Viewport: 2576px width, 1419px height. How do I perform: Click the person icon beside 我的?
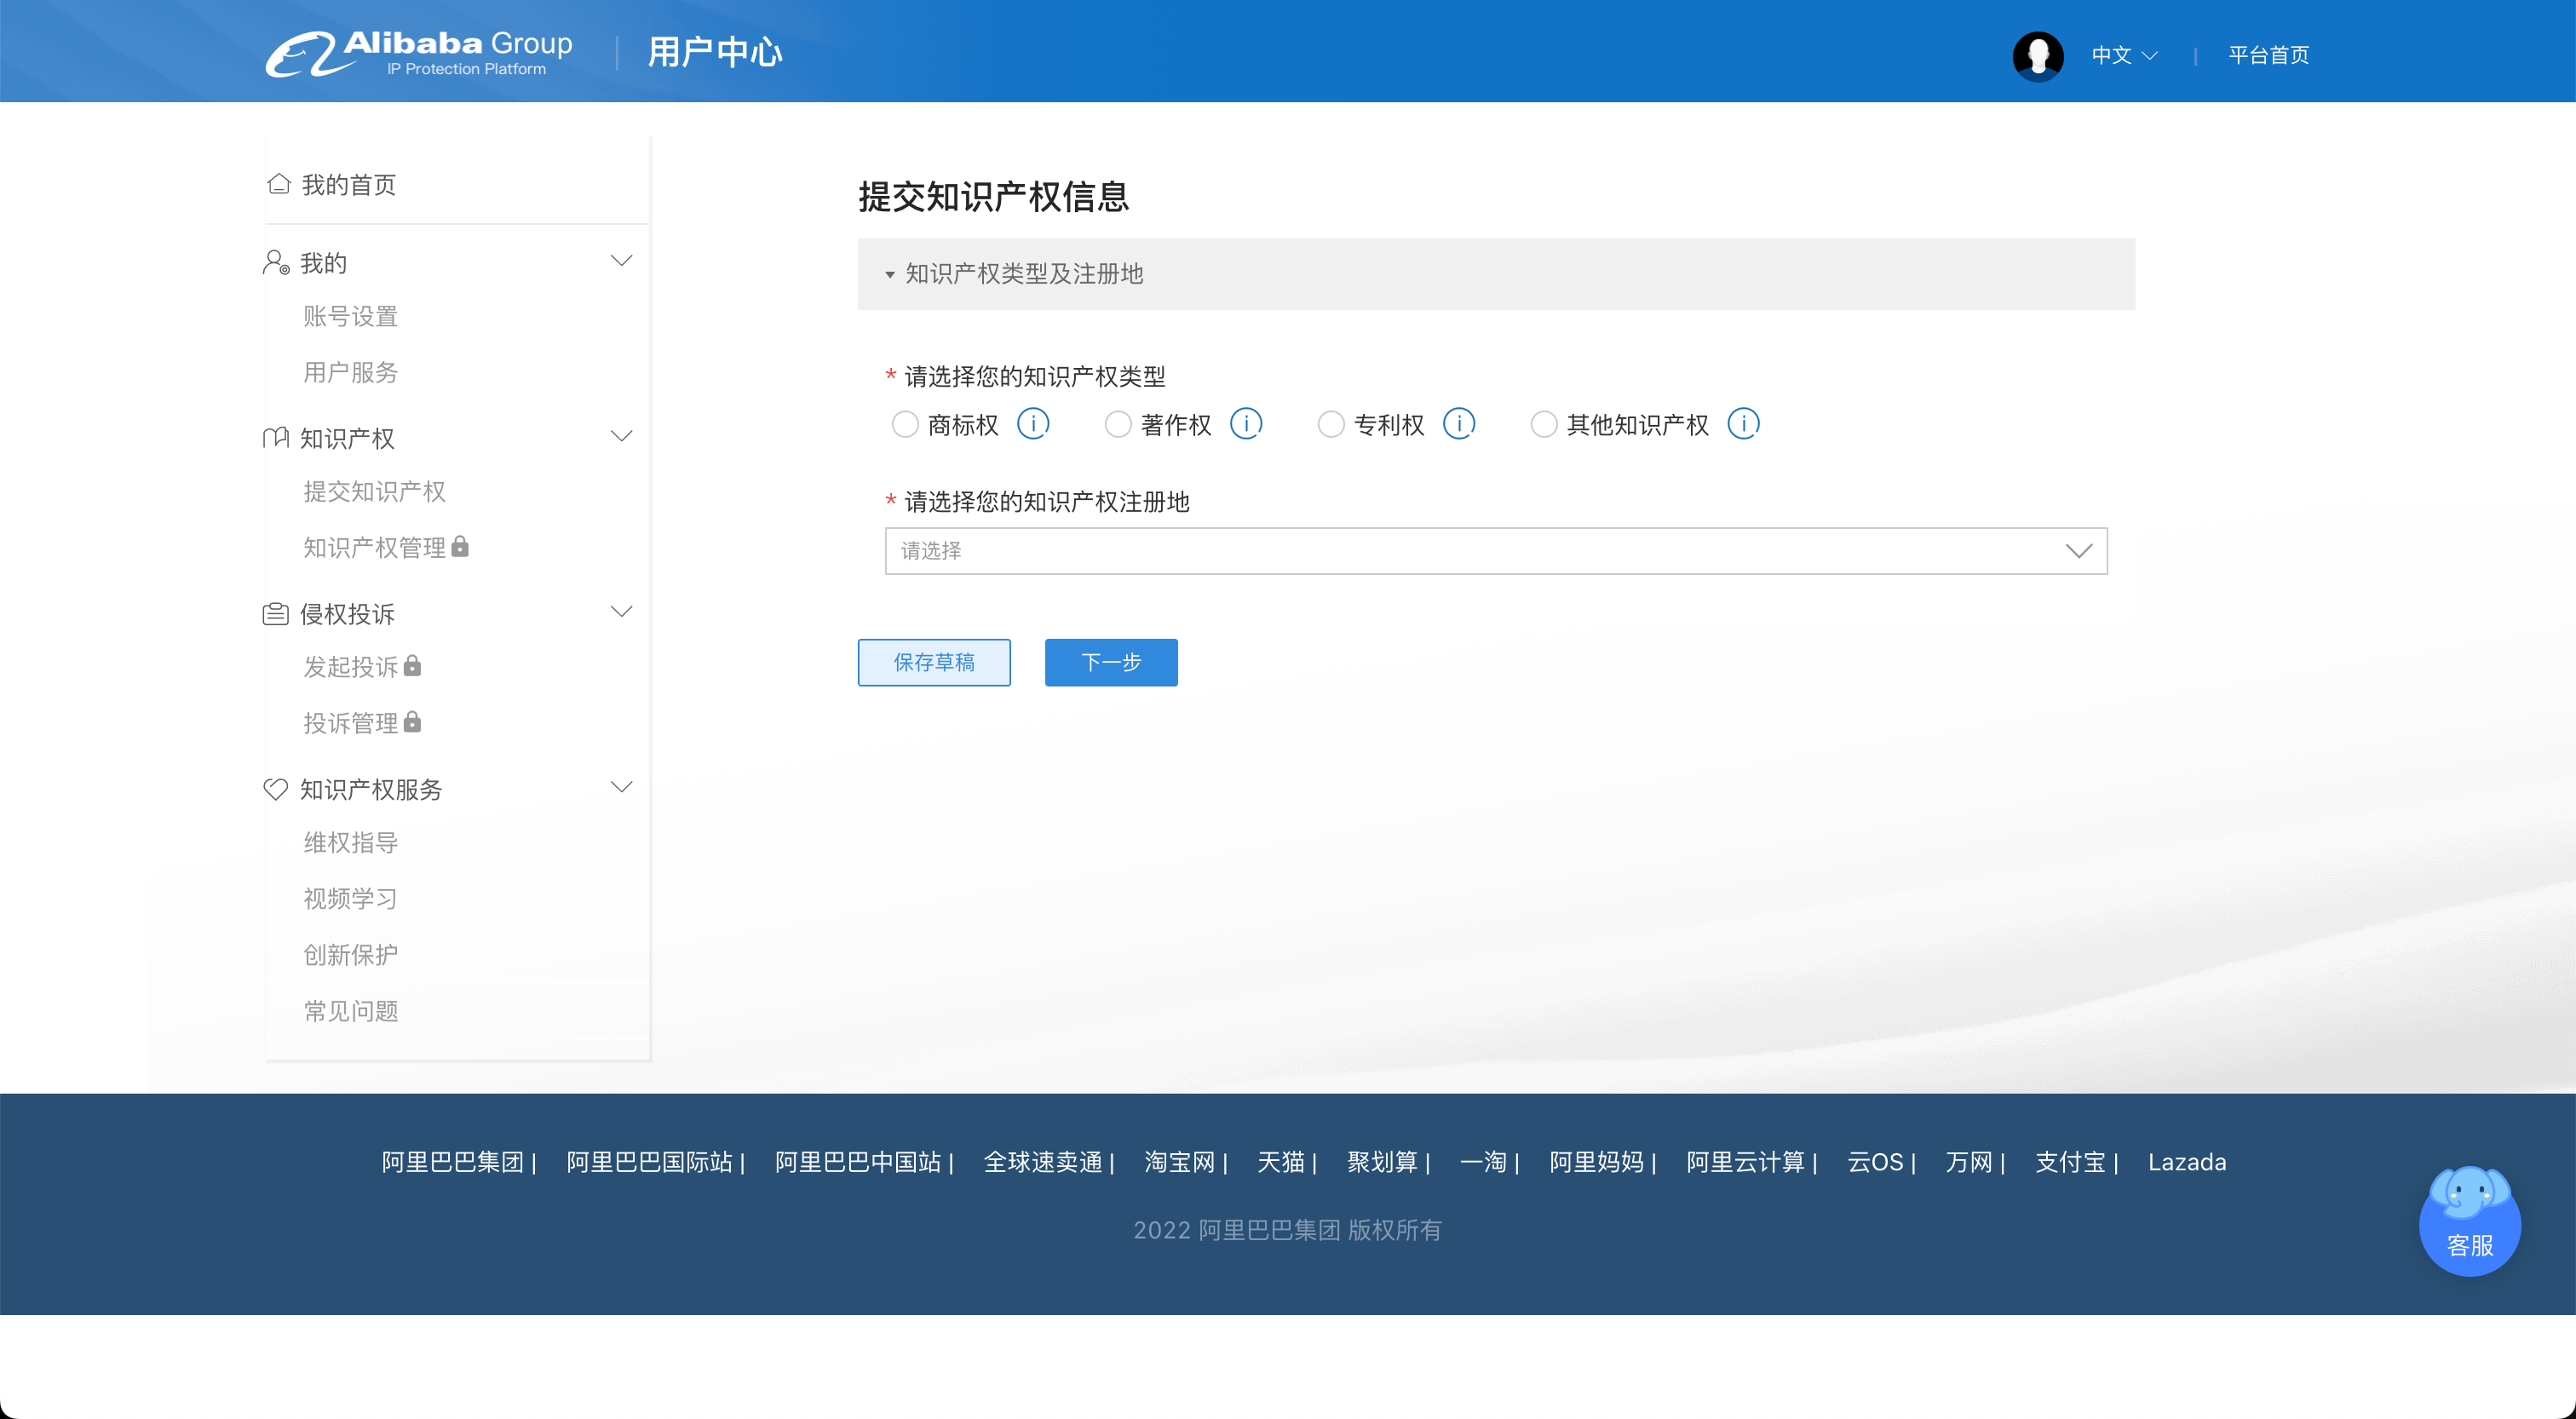pyautogui.click(x=275, y=262)
